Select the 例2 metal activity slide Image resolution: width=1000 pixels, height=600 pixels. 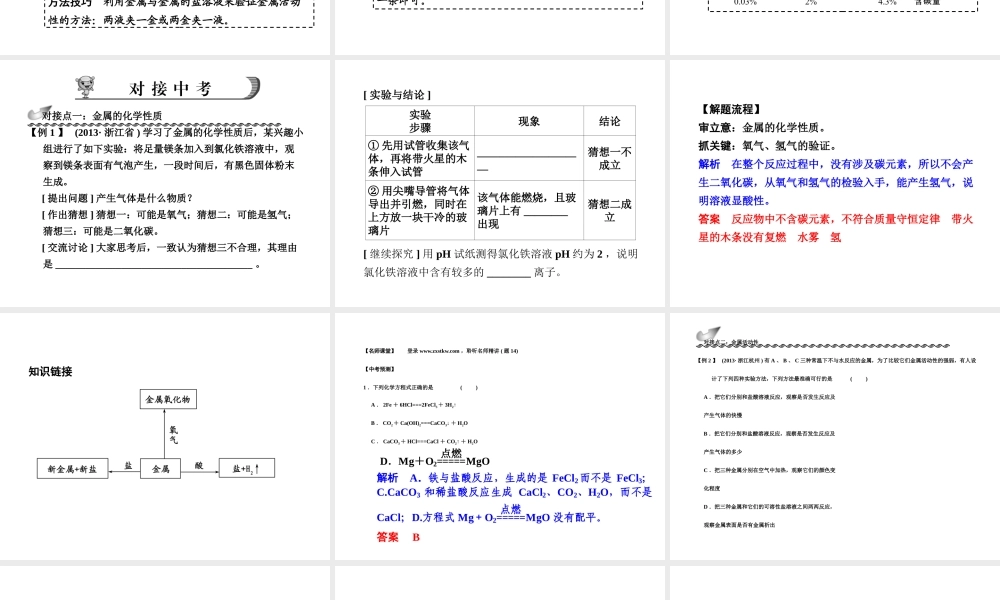tap(835, 436)
